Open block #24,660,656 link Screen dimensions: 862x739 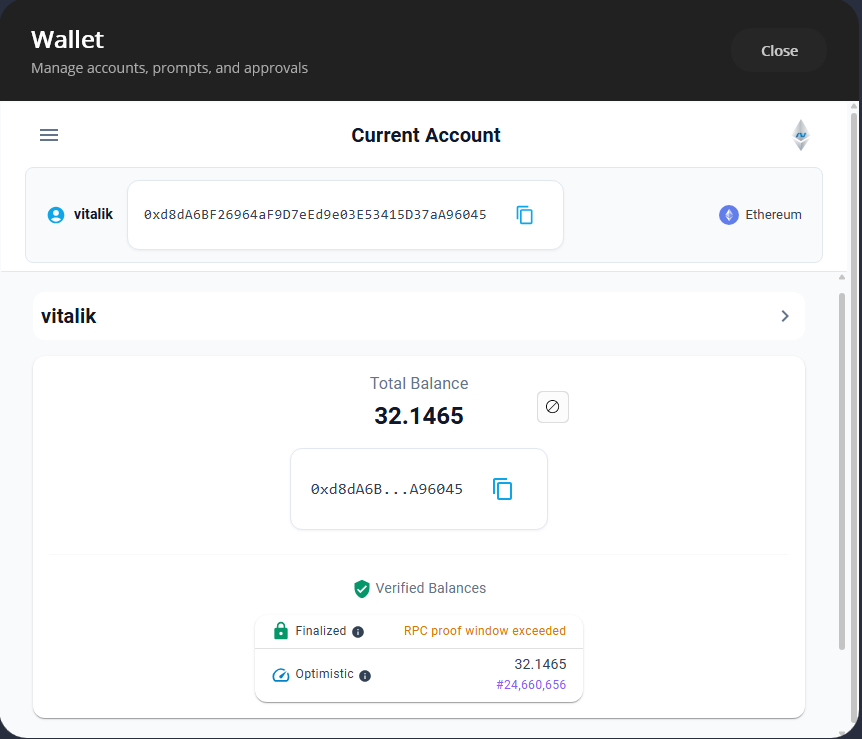531,684
